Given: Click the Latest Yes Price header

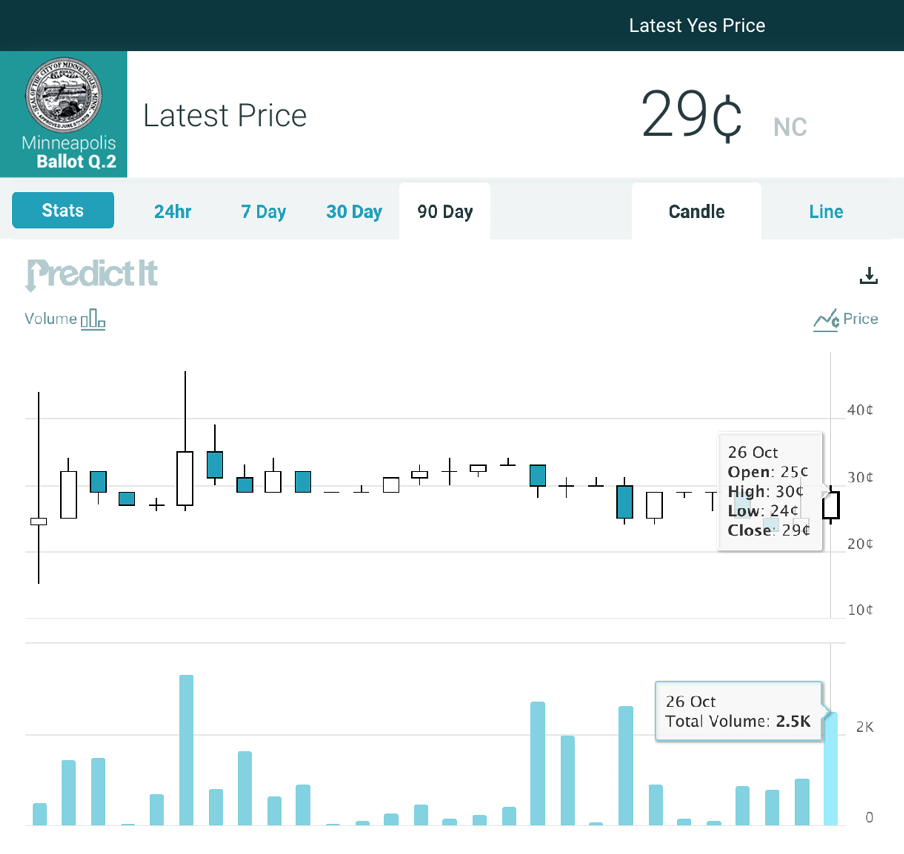Looking at the screenshot, I should pos(697,25).
